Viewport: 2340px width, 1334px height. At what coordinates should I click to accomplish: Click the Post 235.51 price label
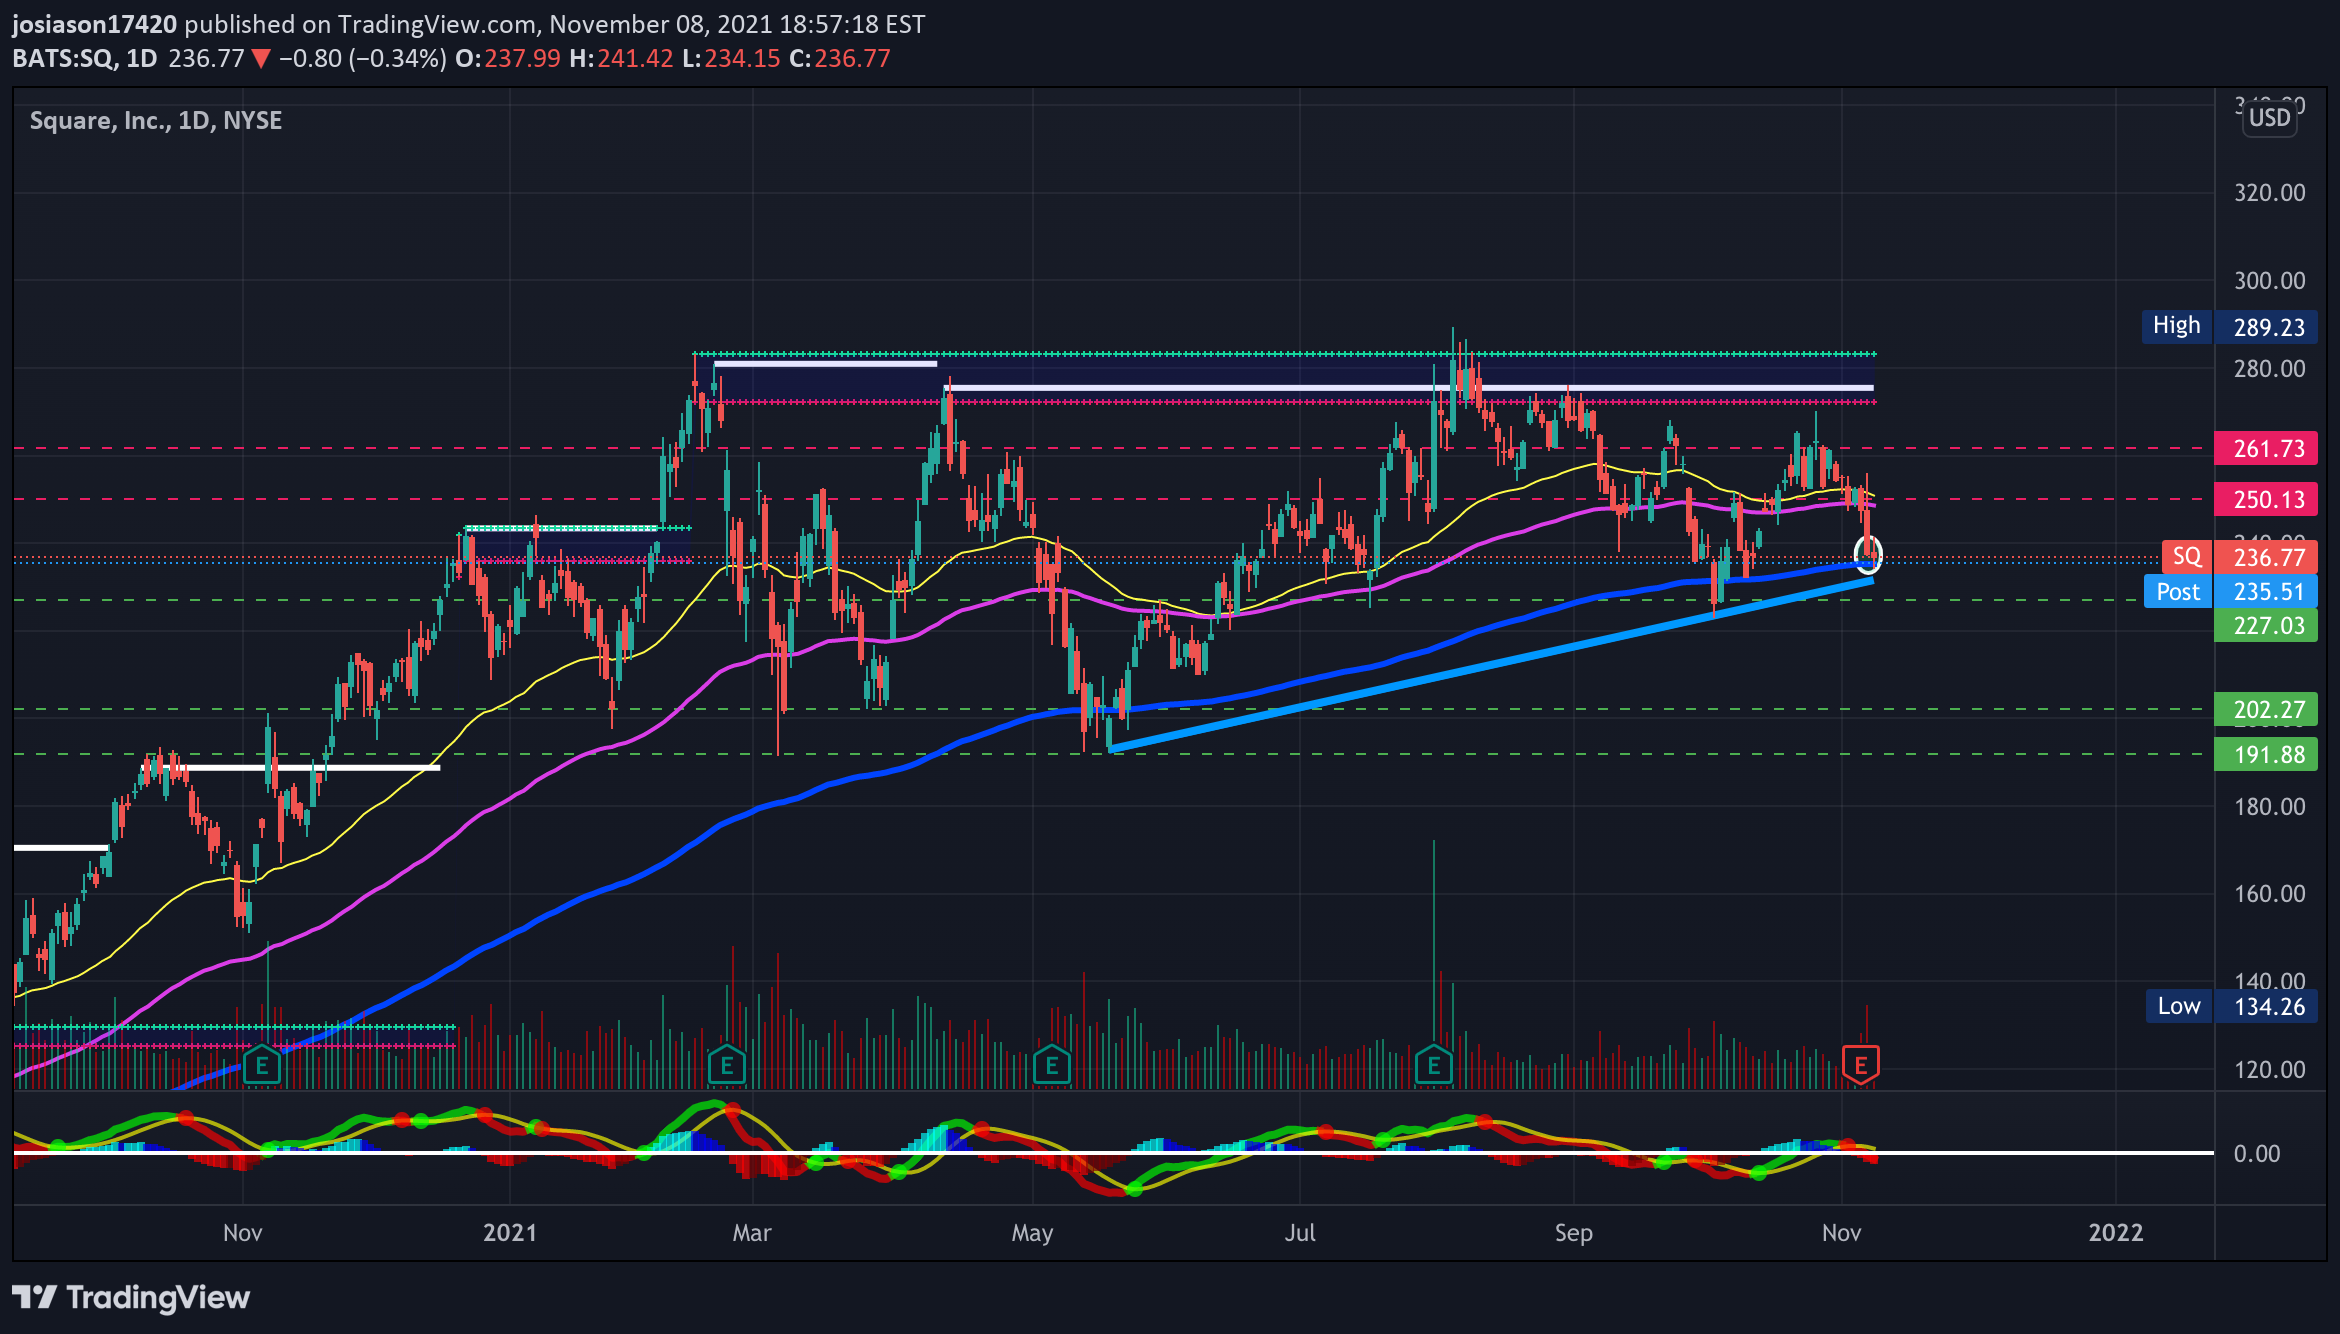(x=2231, y=591)
